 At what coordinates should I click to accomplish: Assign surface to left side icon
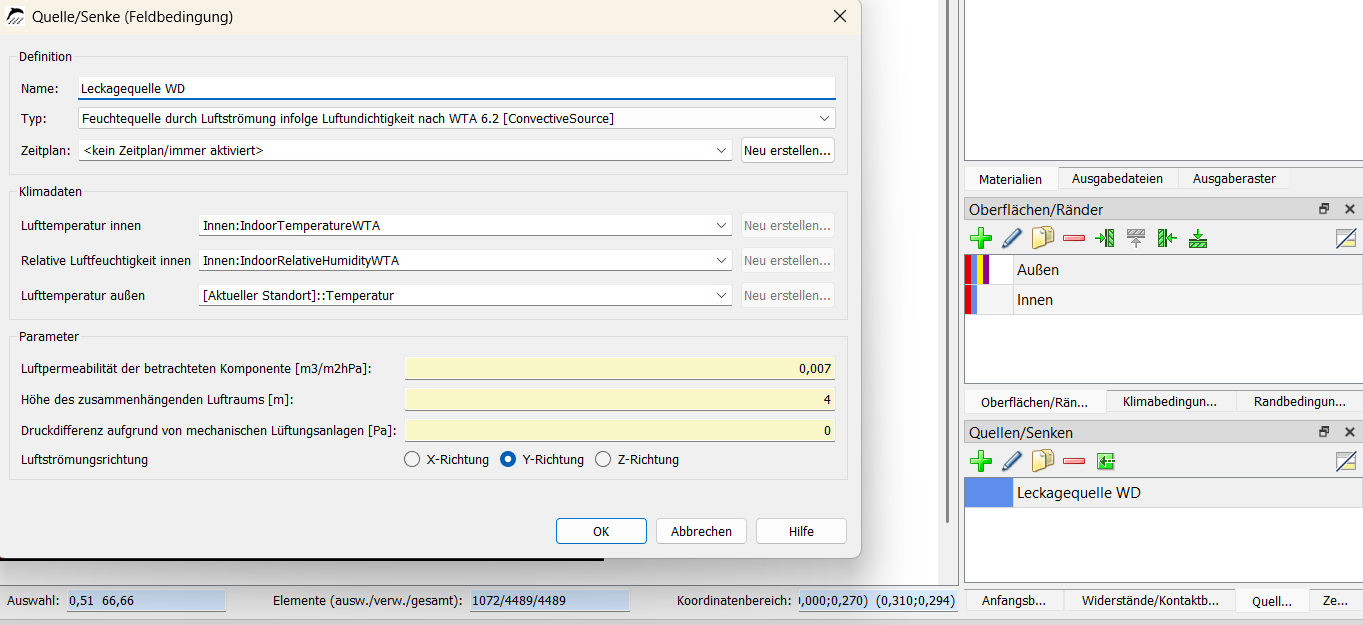1105,238
